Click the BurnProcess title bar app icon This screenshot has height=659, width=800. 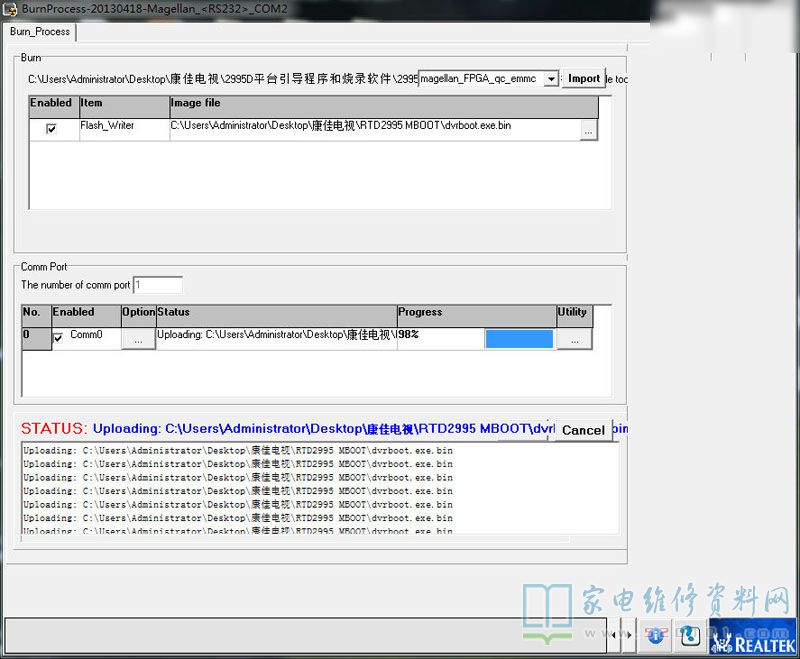[x=10, y=8]
